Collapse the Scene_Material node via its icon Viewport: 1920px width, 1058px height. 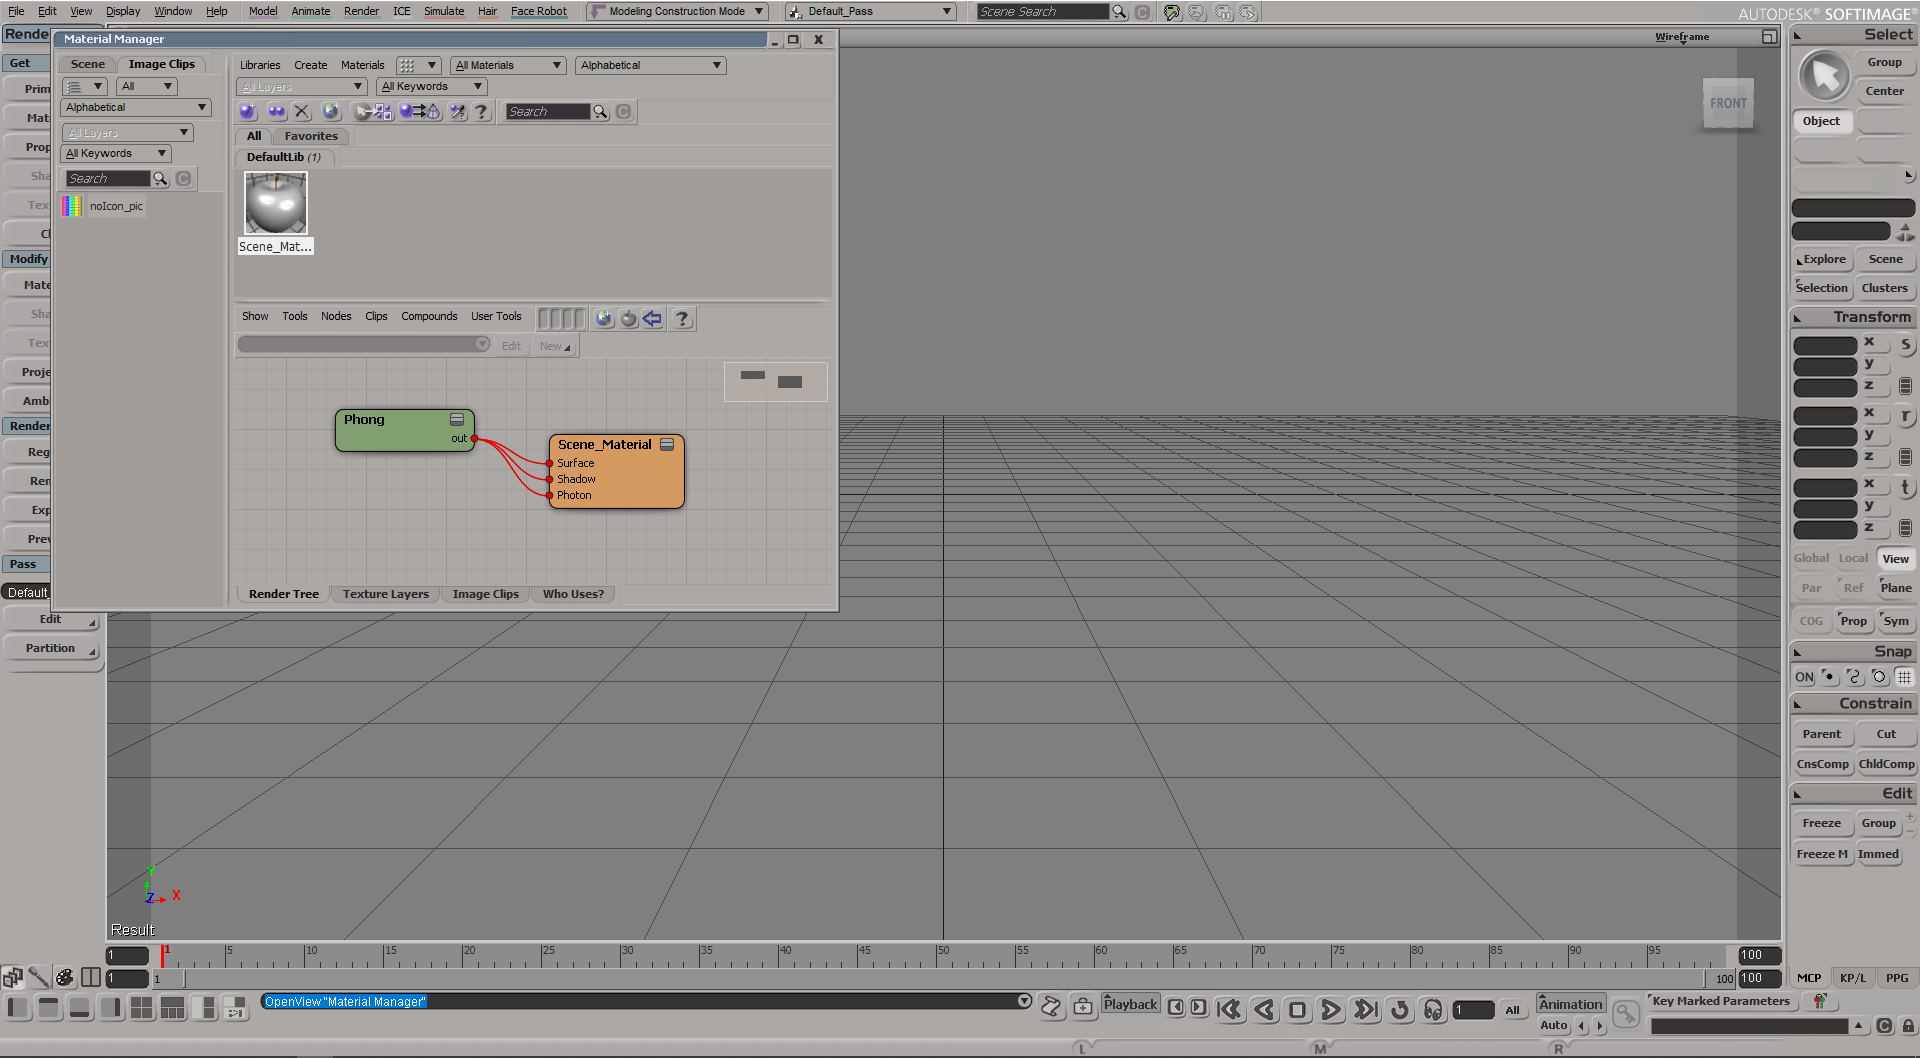(667, 445)
